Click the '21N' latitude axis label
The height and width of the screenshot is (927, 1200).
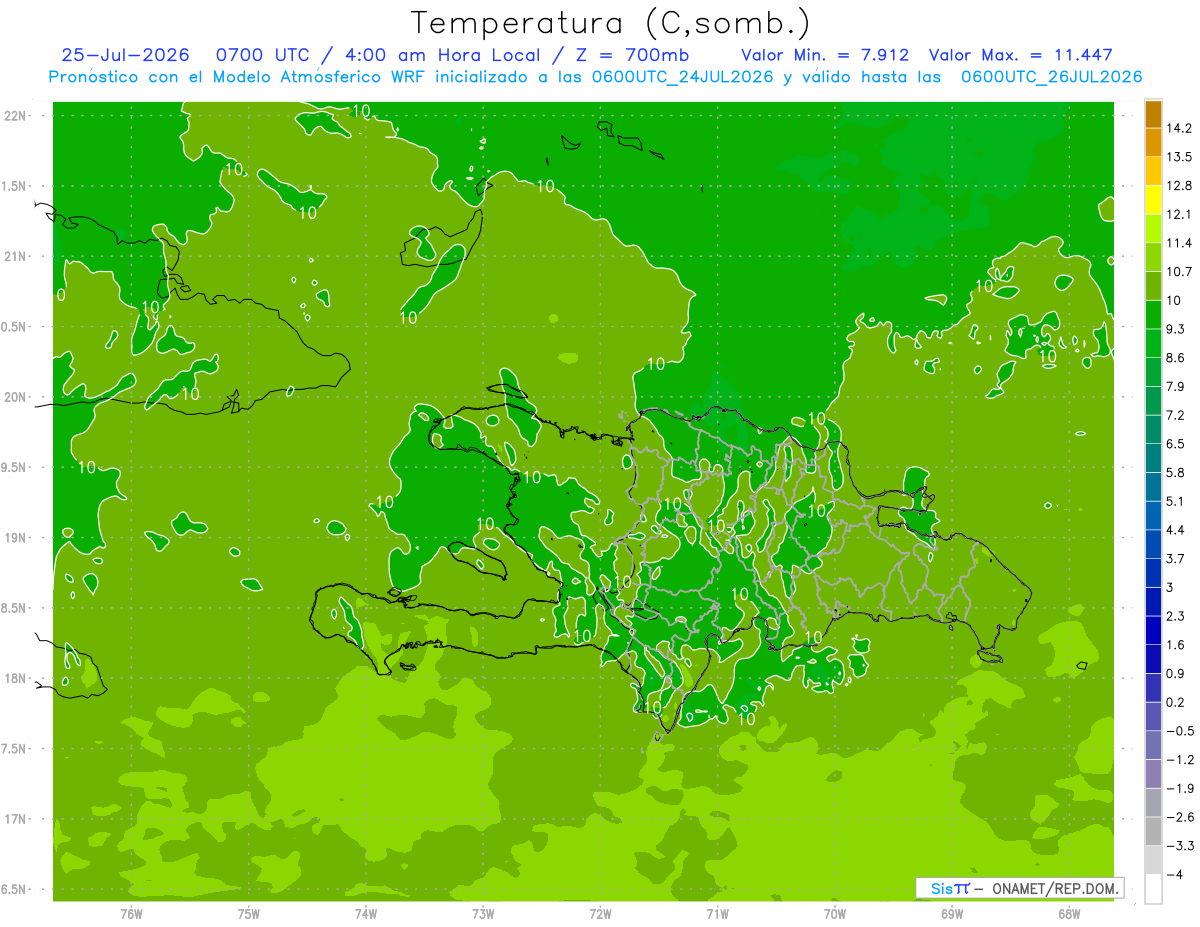pyautogui.click(x=17, y=257)
